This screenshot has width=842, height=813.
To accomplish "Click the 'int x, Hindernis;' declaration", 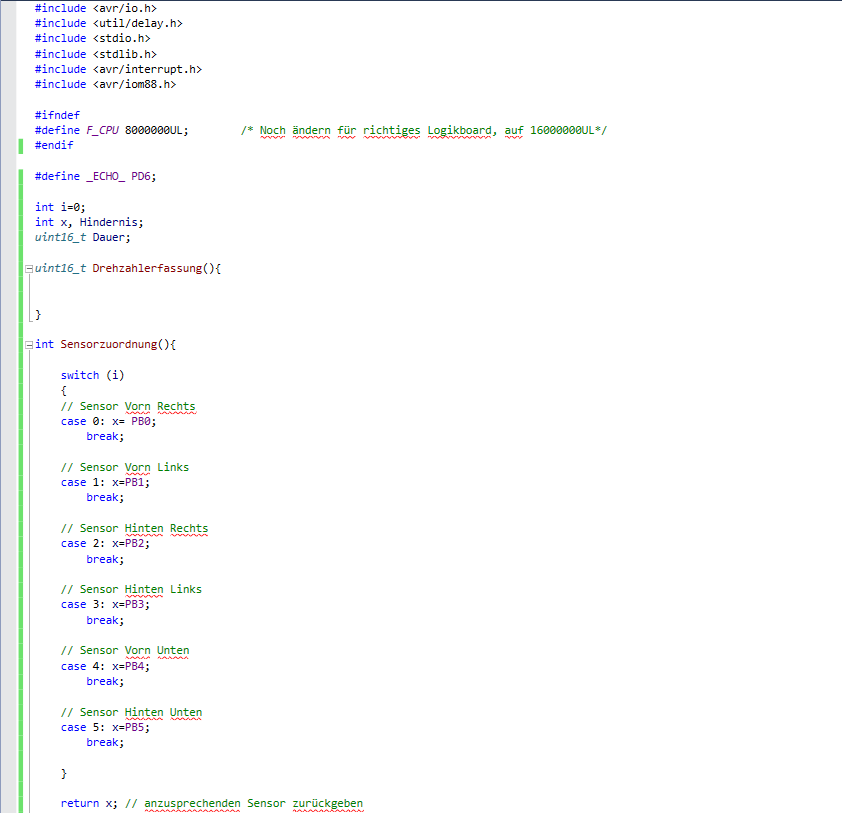I will coord(89,222).
